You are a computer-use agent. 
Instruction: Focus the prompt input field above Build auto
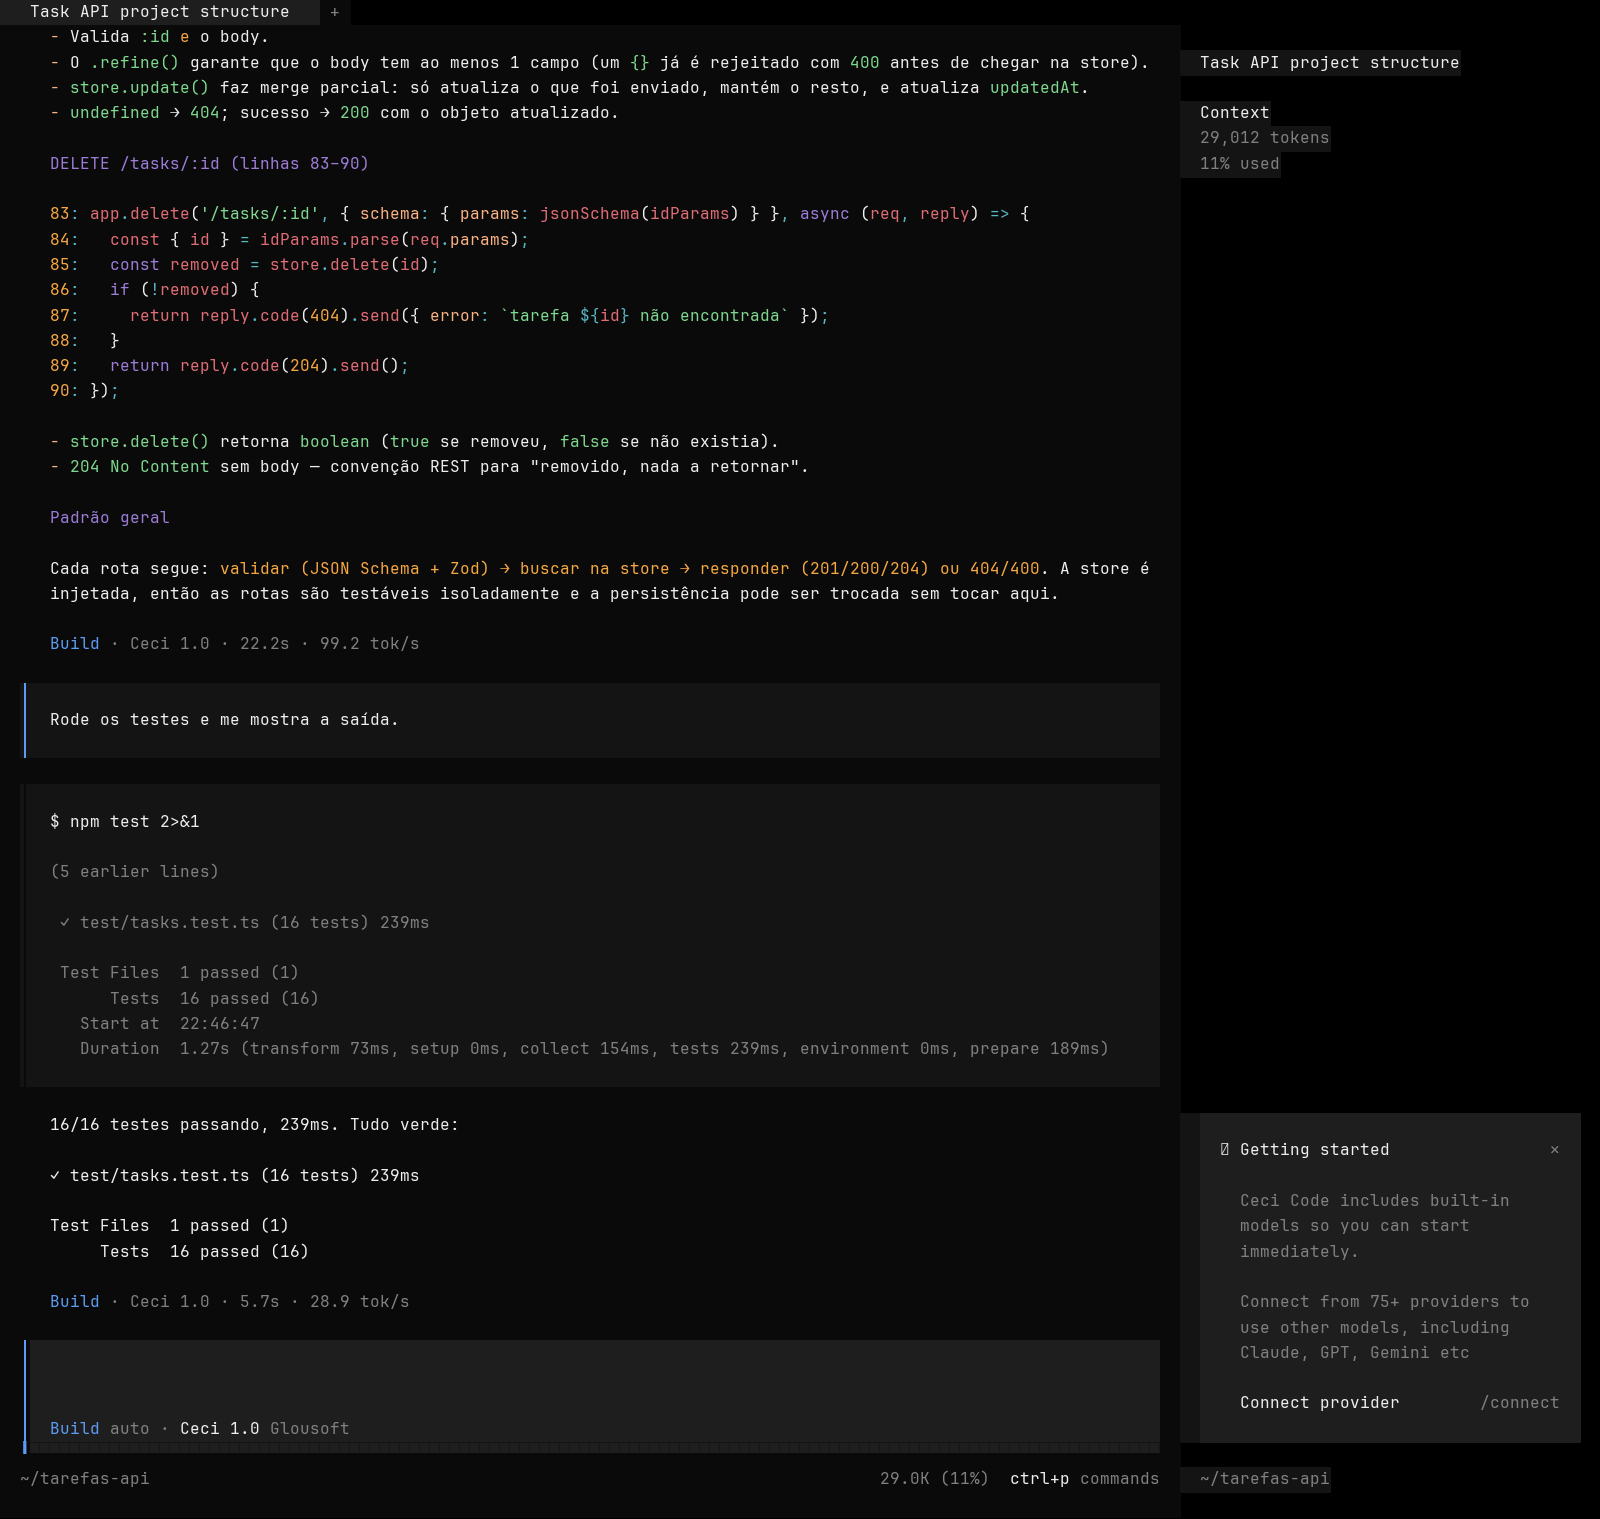coord(595,1380)
